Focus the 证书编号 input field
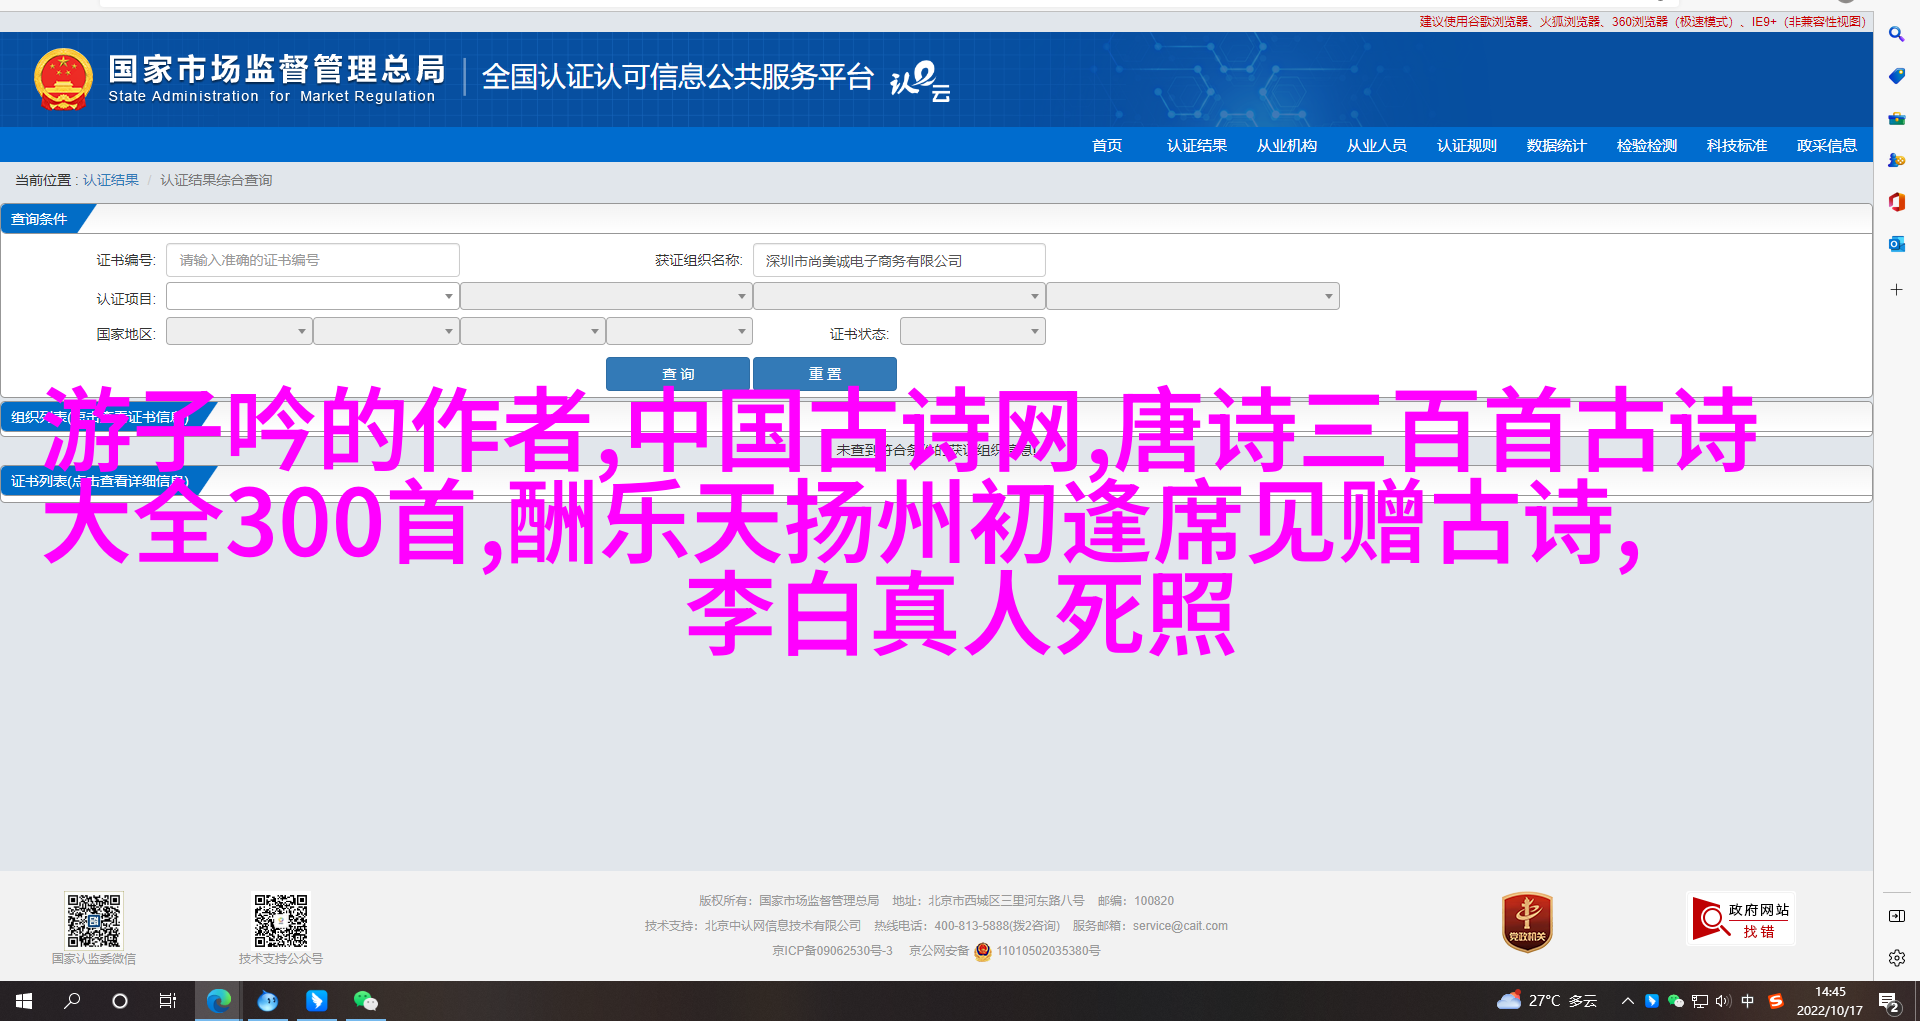 point(313,260)
